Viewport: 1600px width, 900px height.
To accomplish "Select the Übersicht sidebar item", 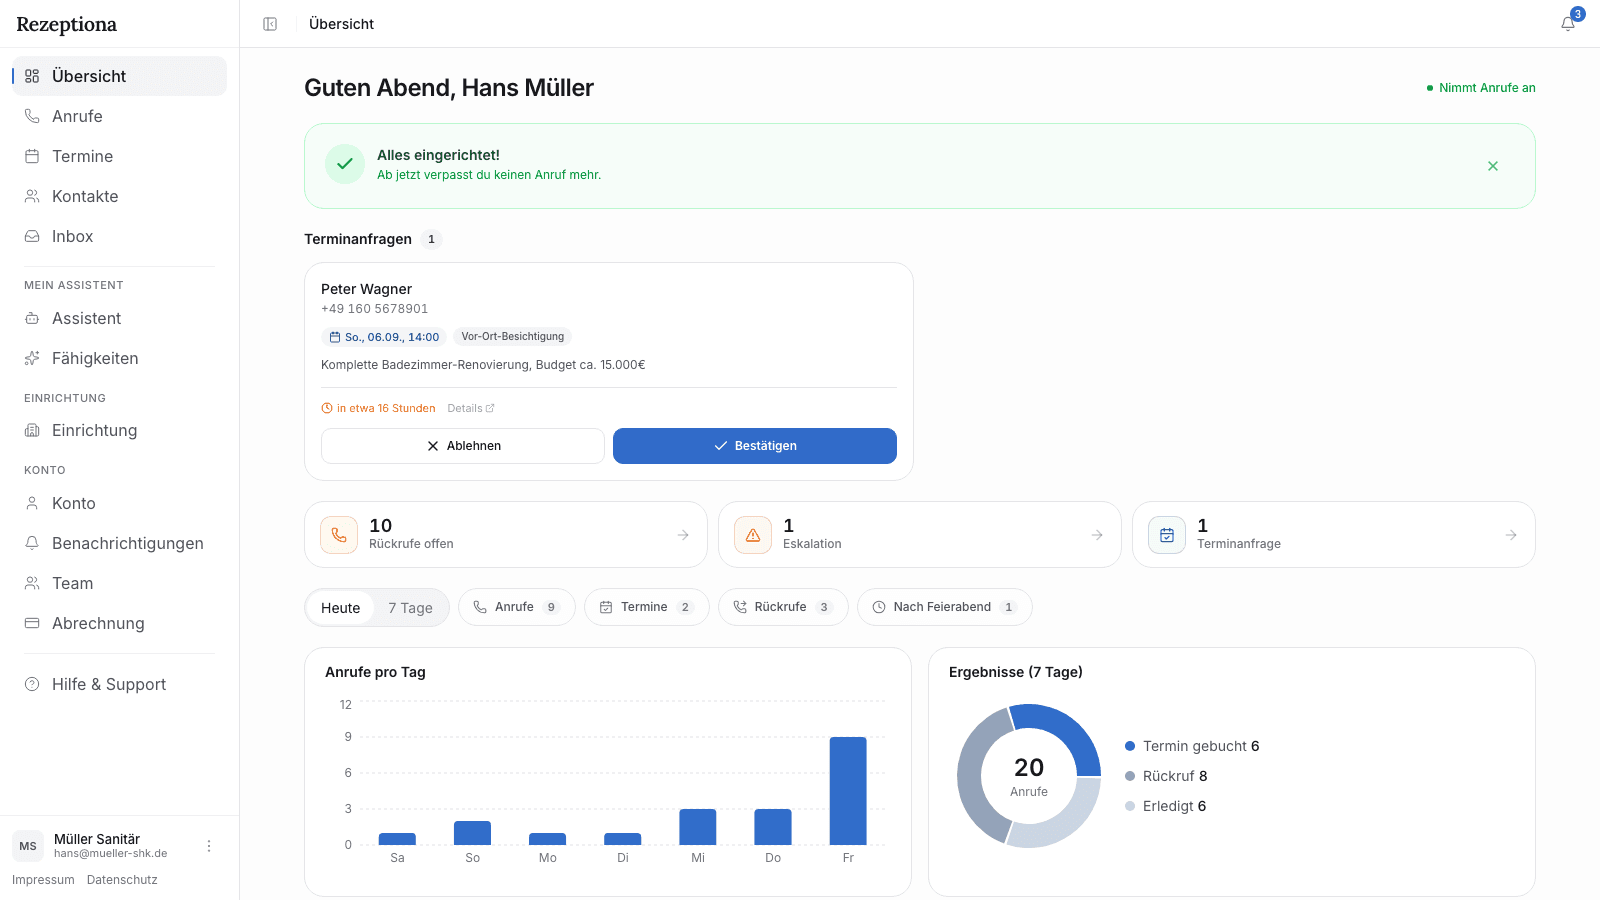I will click(x=119, y=76).
